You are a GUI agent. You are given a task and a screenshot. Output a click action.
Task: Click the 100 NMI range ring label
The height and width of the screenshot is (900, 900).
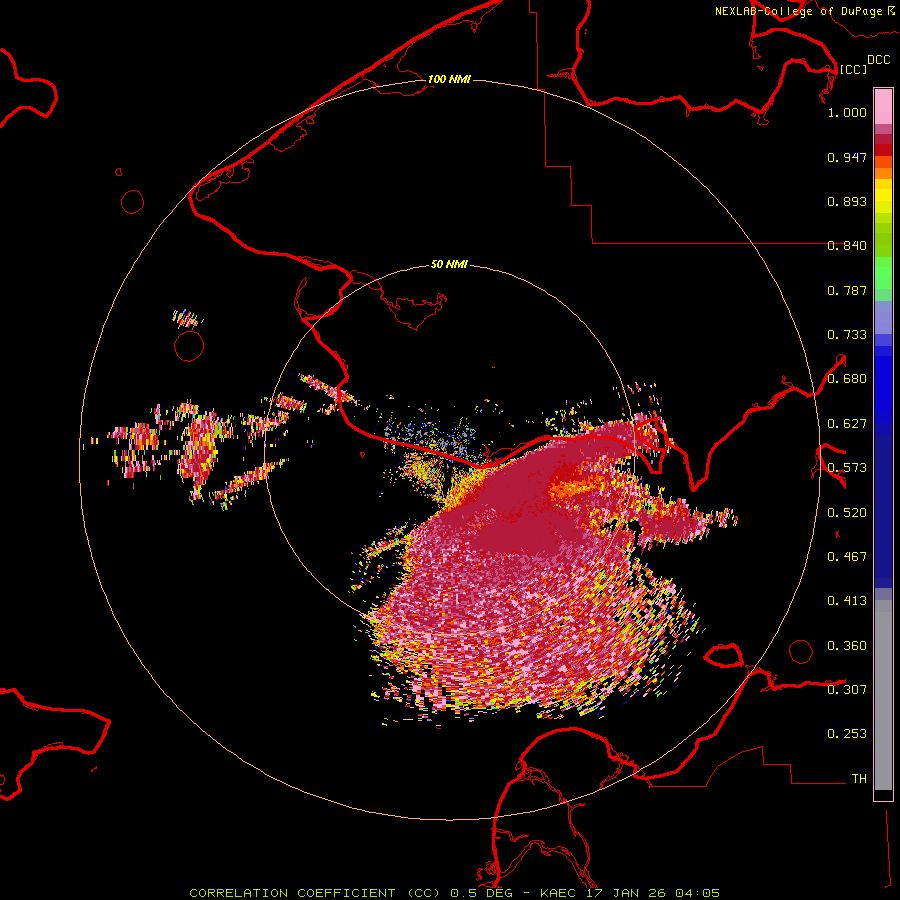click(449, 79)
